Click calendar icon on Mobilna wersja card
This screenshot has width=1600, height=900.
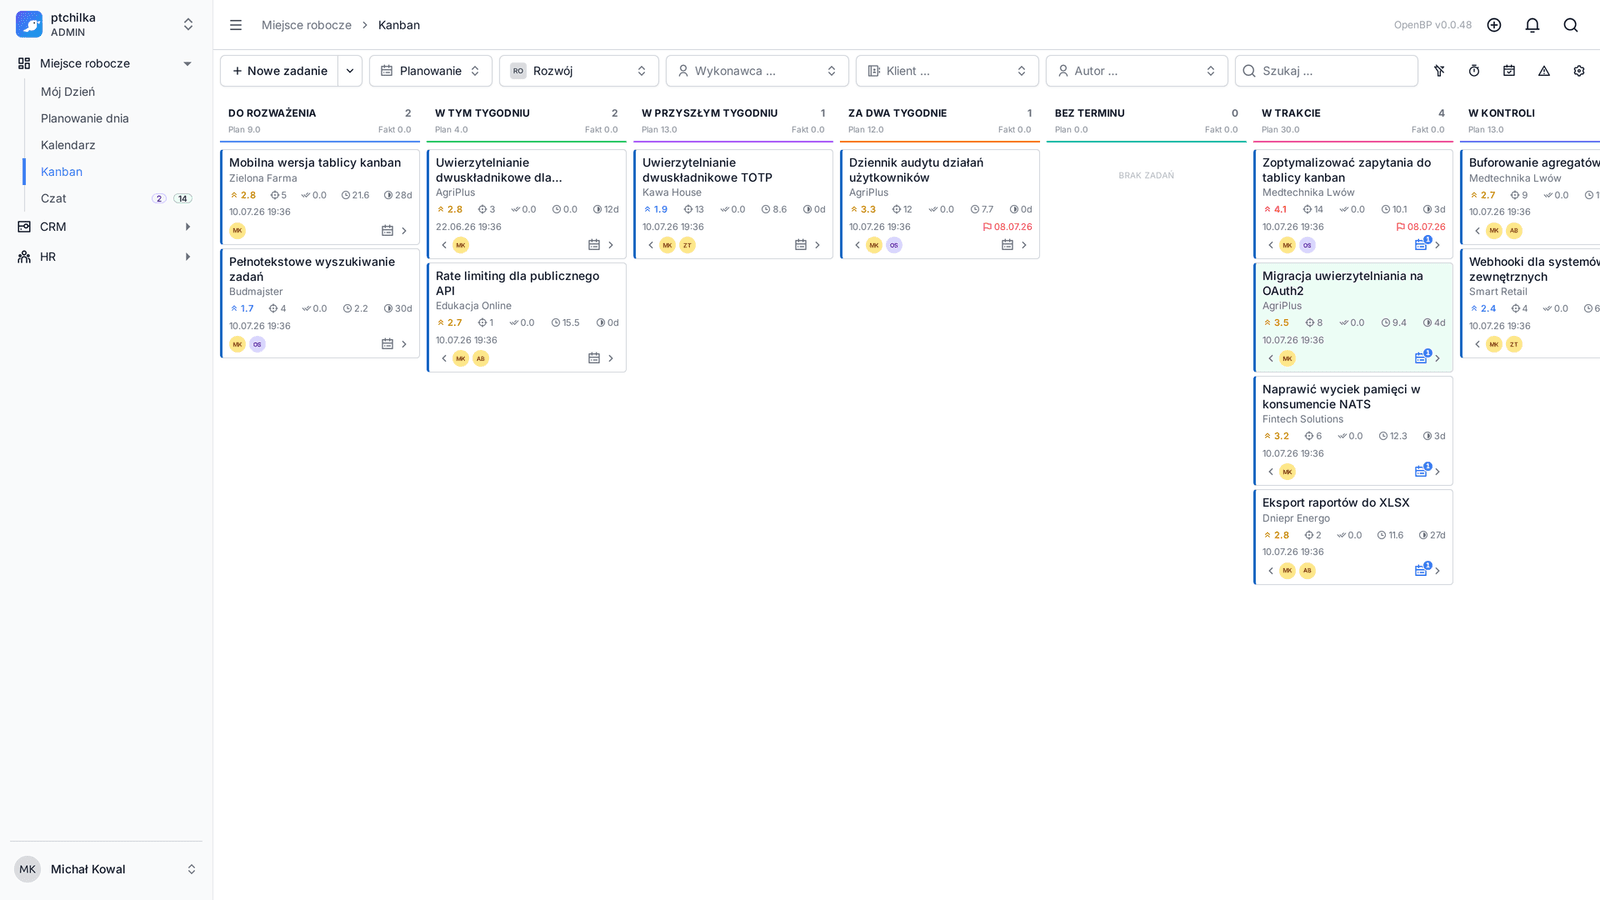point(387,231)
